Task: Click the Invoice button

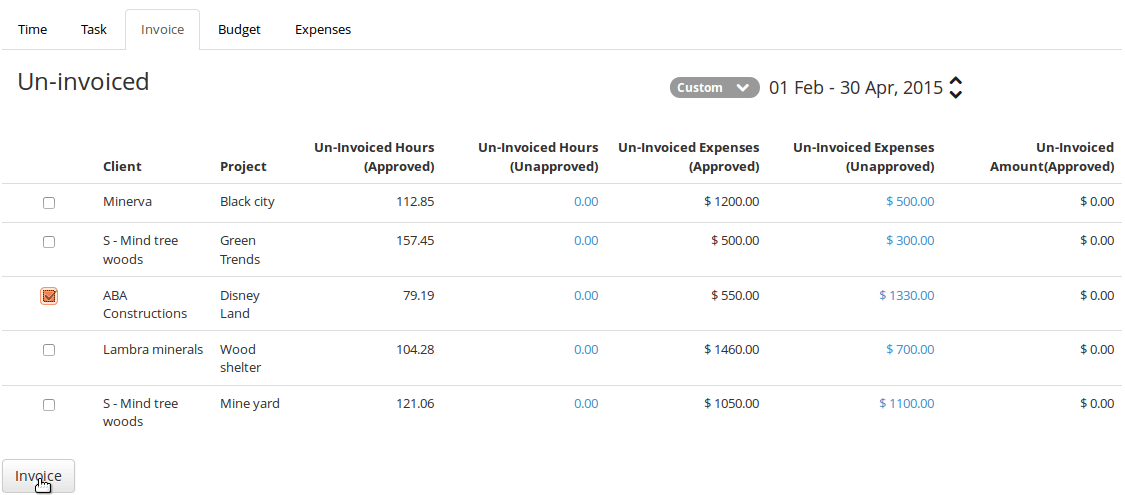Action: point(38,476)
